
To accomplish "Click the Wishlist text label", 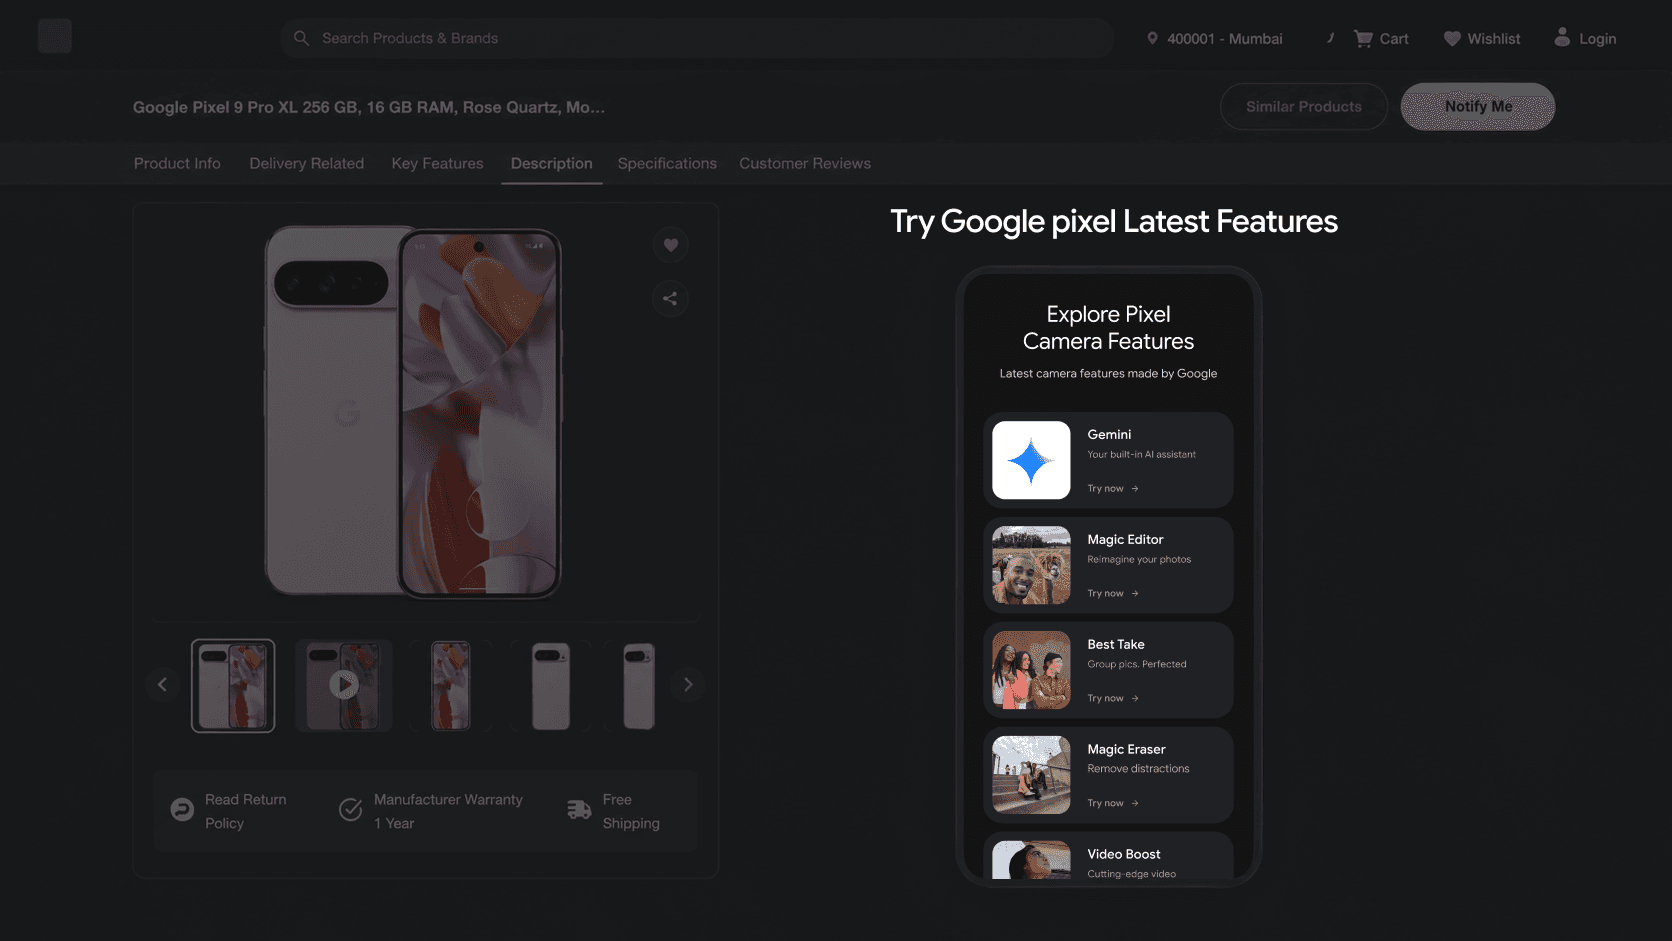I will (1494, 39).
